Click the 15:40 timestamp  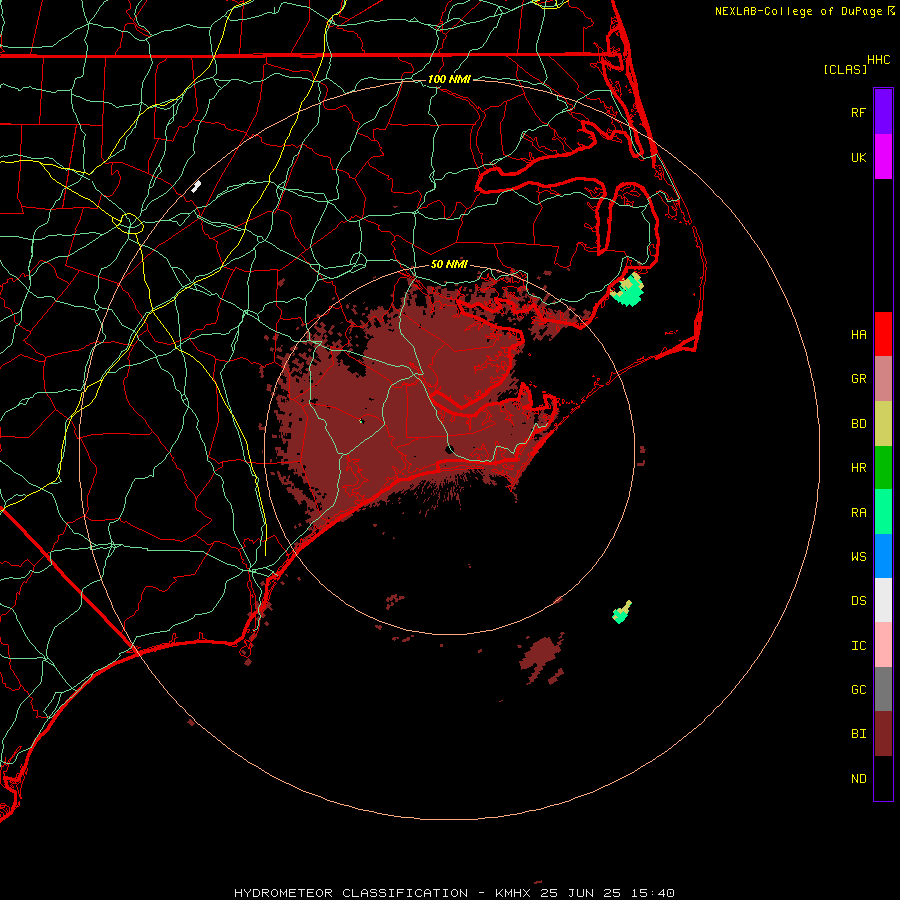click(x=652, y=893)
